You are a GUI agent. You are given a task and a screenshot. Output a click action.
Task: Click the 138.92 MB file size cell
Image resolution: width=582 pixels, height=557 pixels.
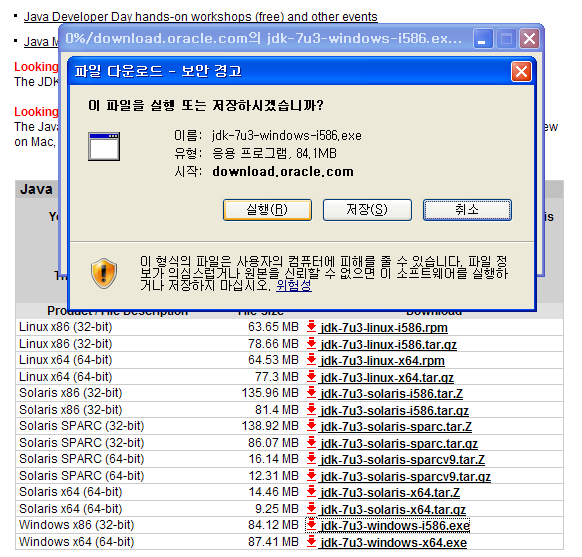(270, 426)
